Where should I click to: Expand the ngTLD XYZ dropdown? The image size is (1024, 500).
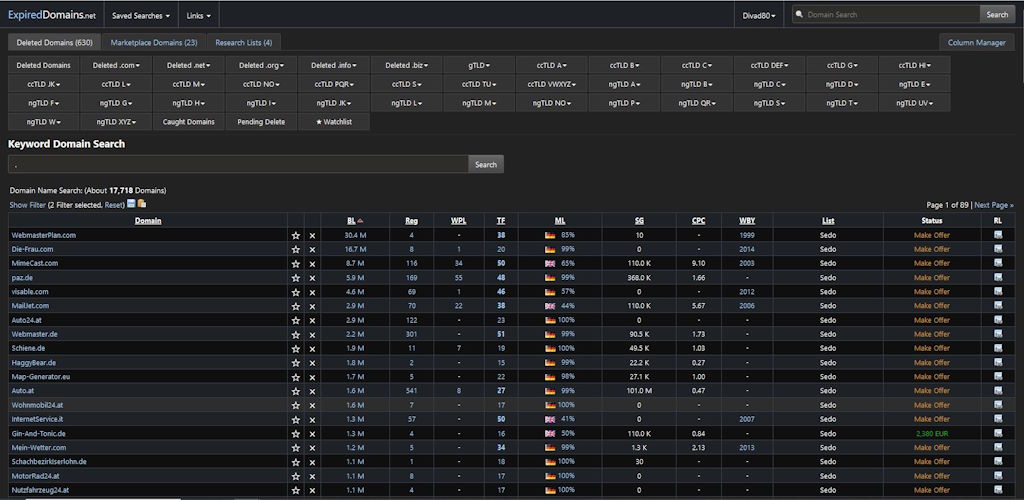click(116, 122)
